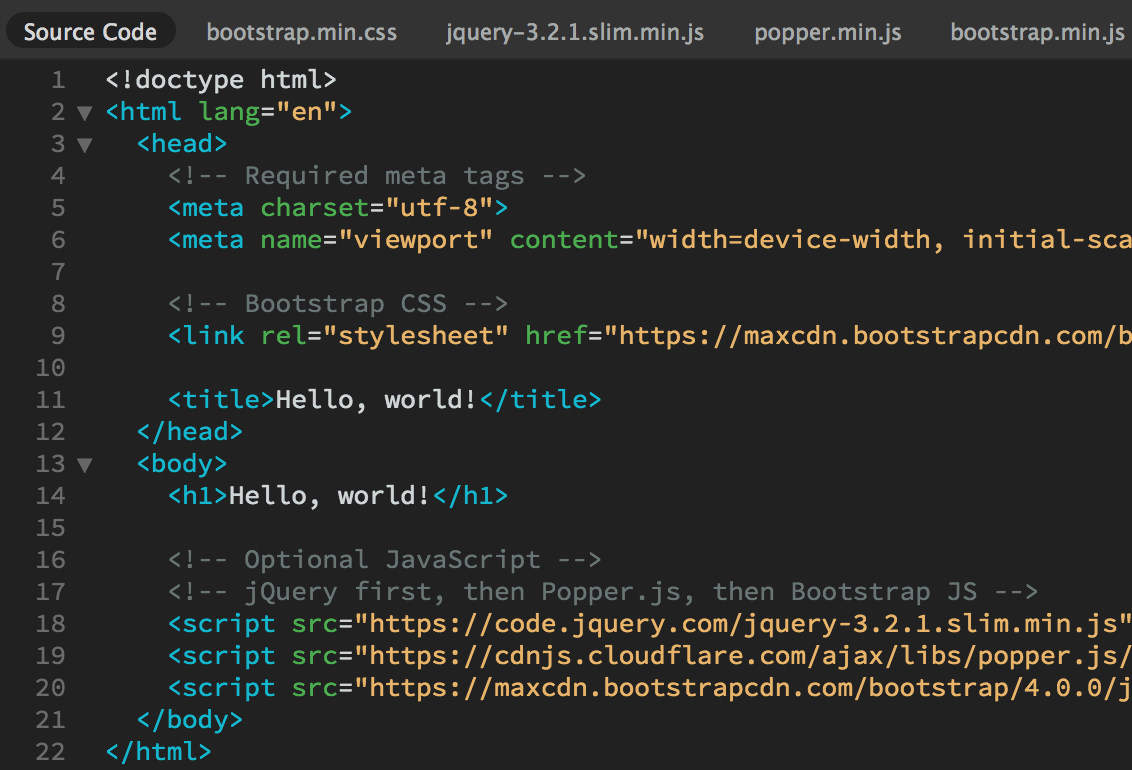Click the "utf-8" charset value

tap(439, 208)
